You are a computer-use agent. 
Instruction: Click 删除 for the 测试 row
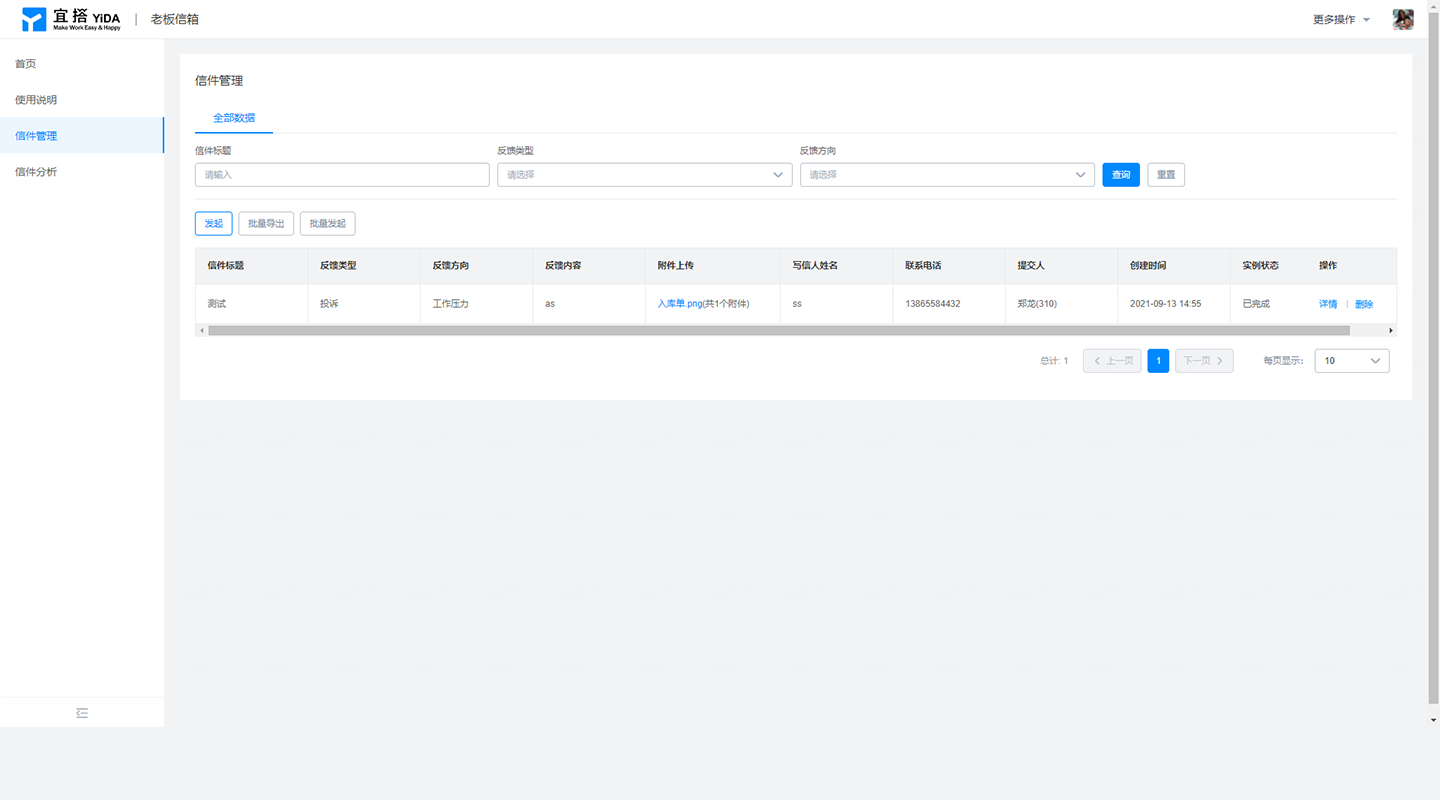(1364, 304)
